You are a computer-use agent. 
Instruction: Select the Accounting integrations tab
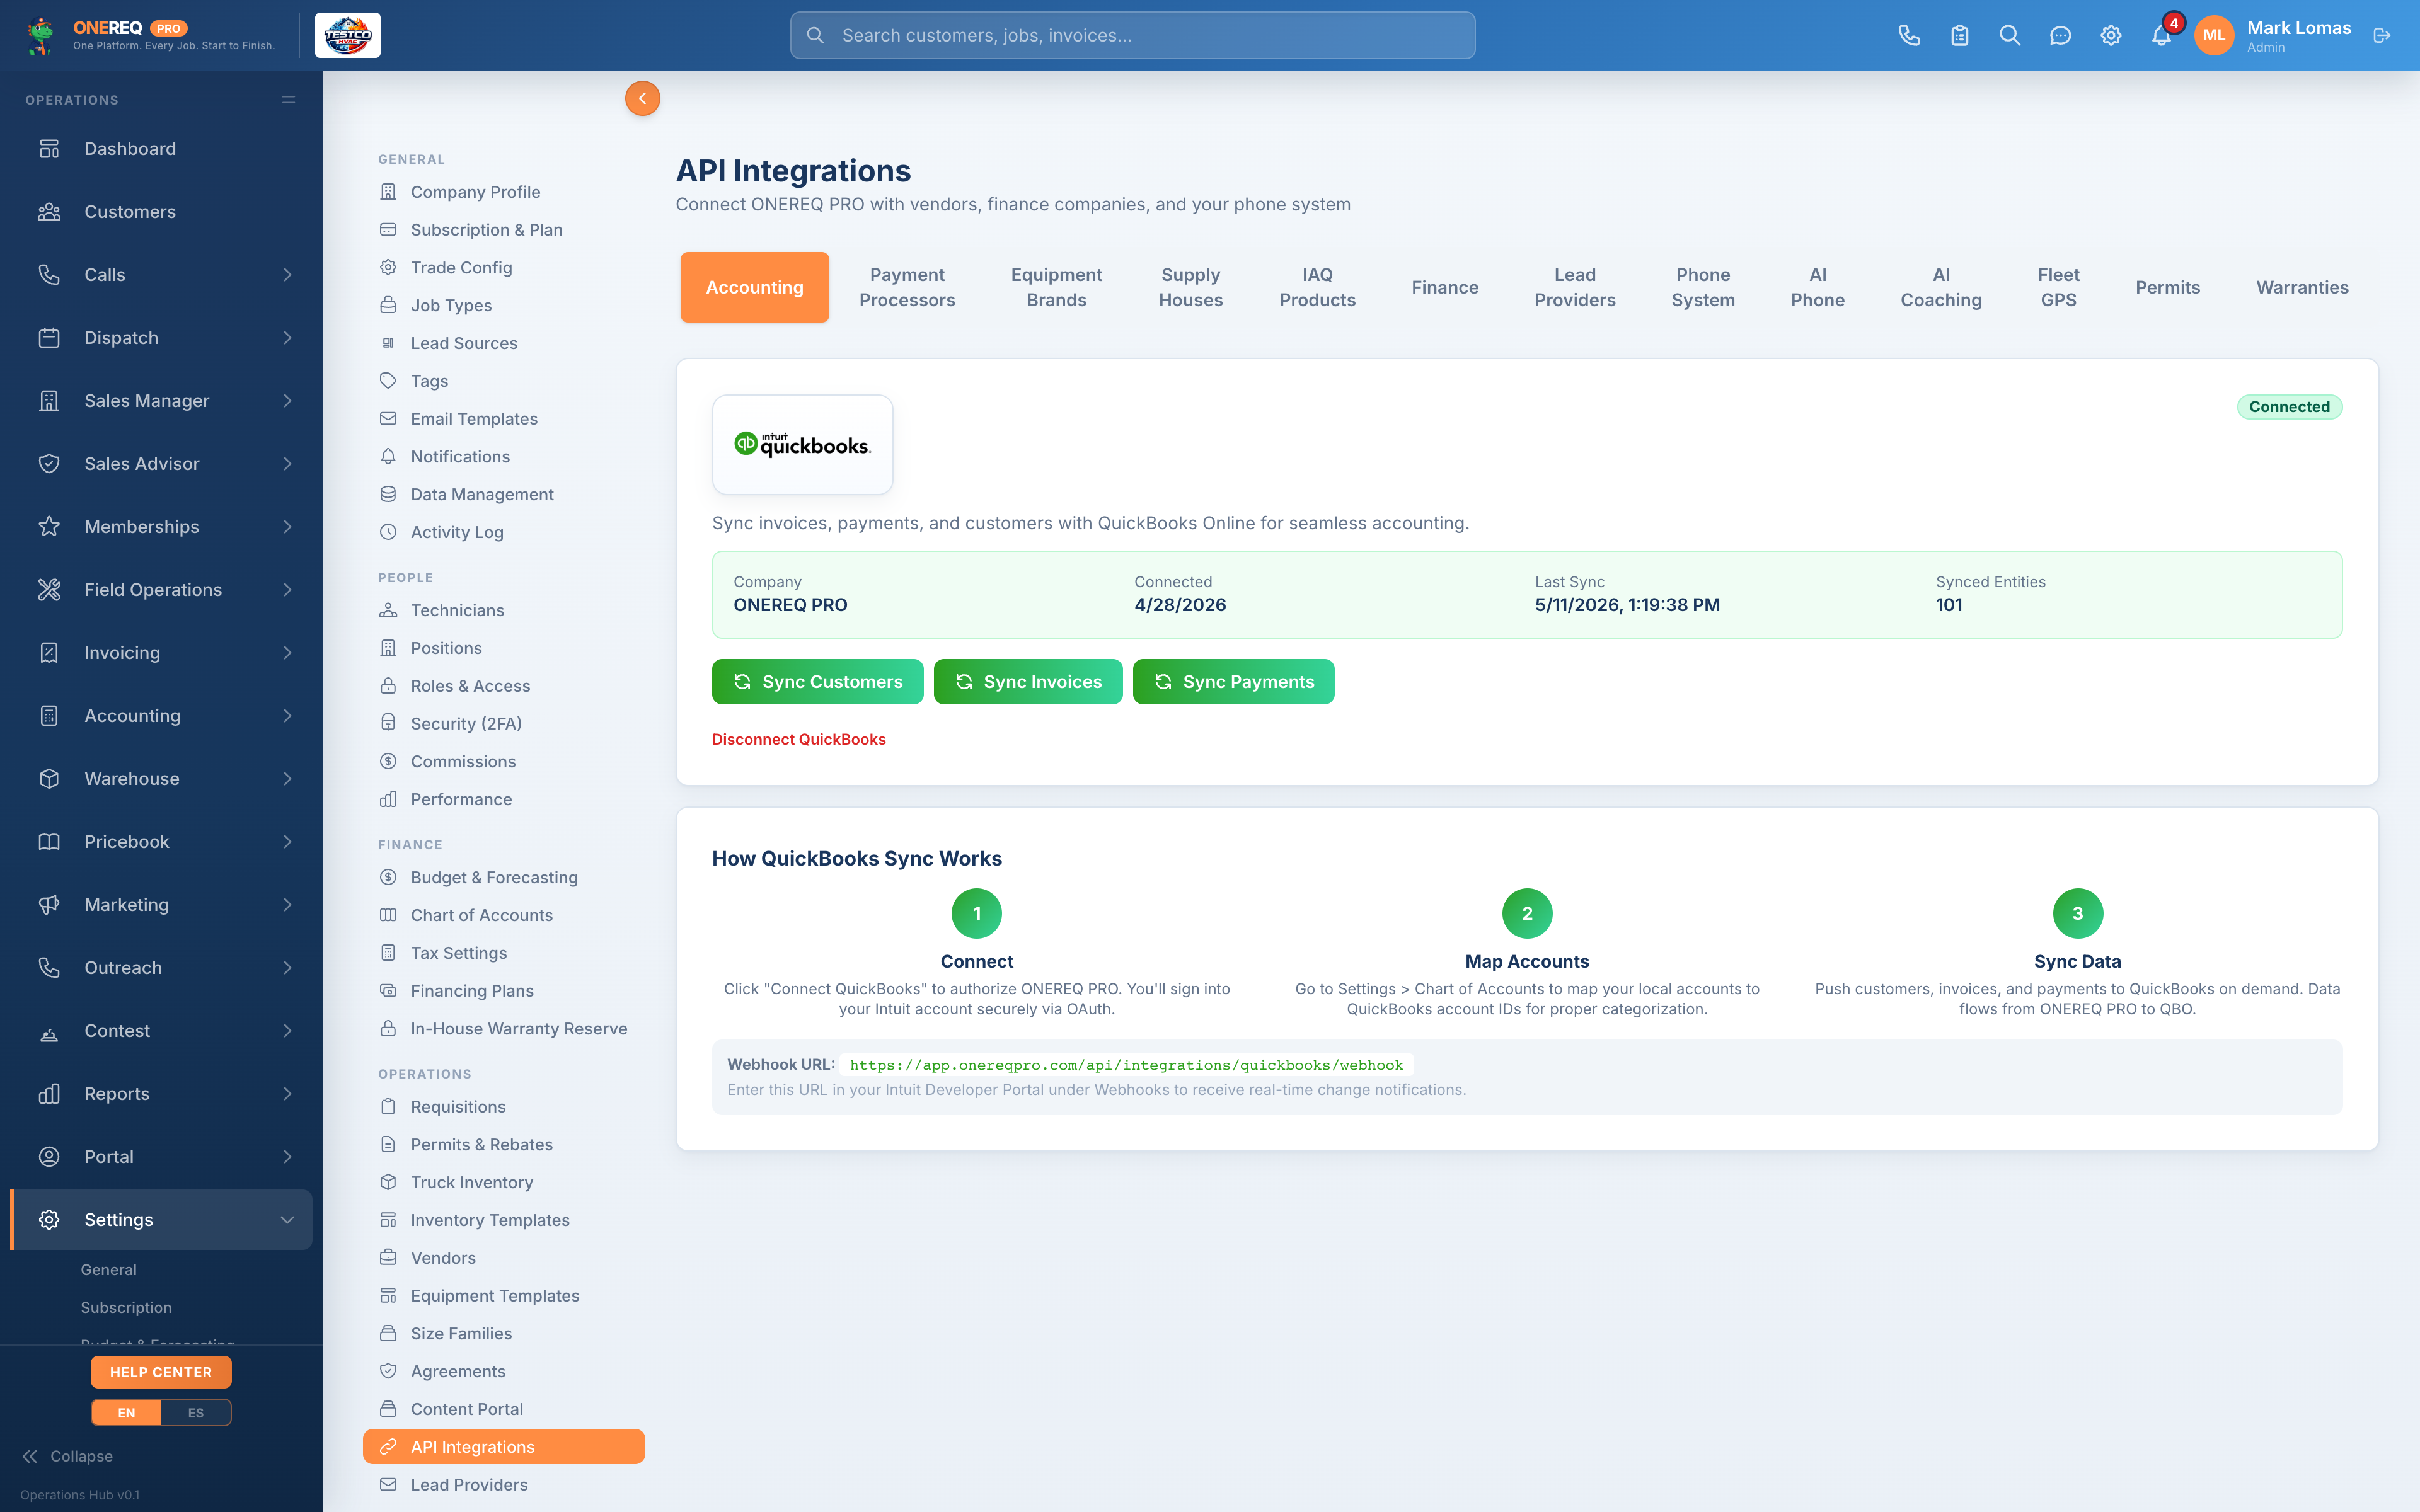[755, 287]
